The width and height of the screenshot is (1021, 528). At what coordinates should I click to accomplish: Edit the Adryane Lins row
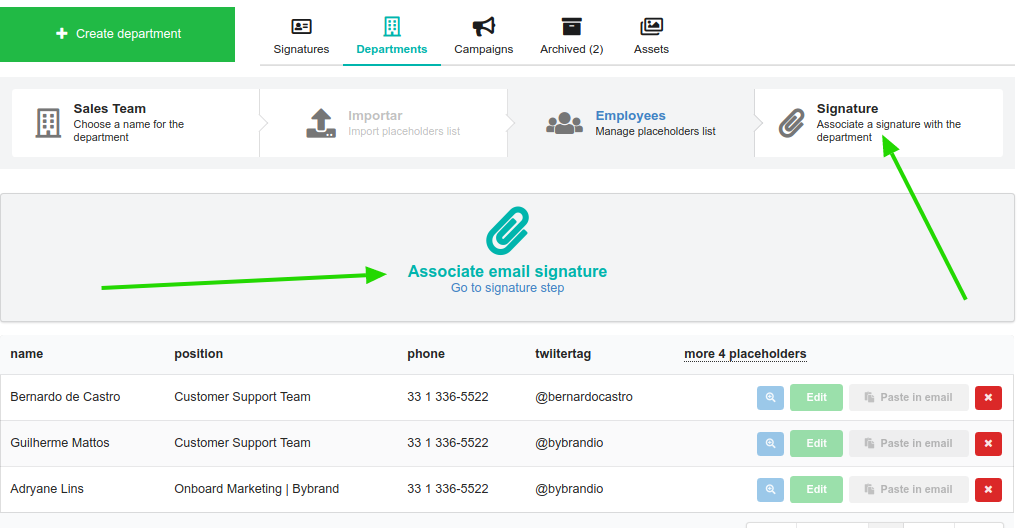(817, 490)
